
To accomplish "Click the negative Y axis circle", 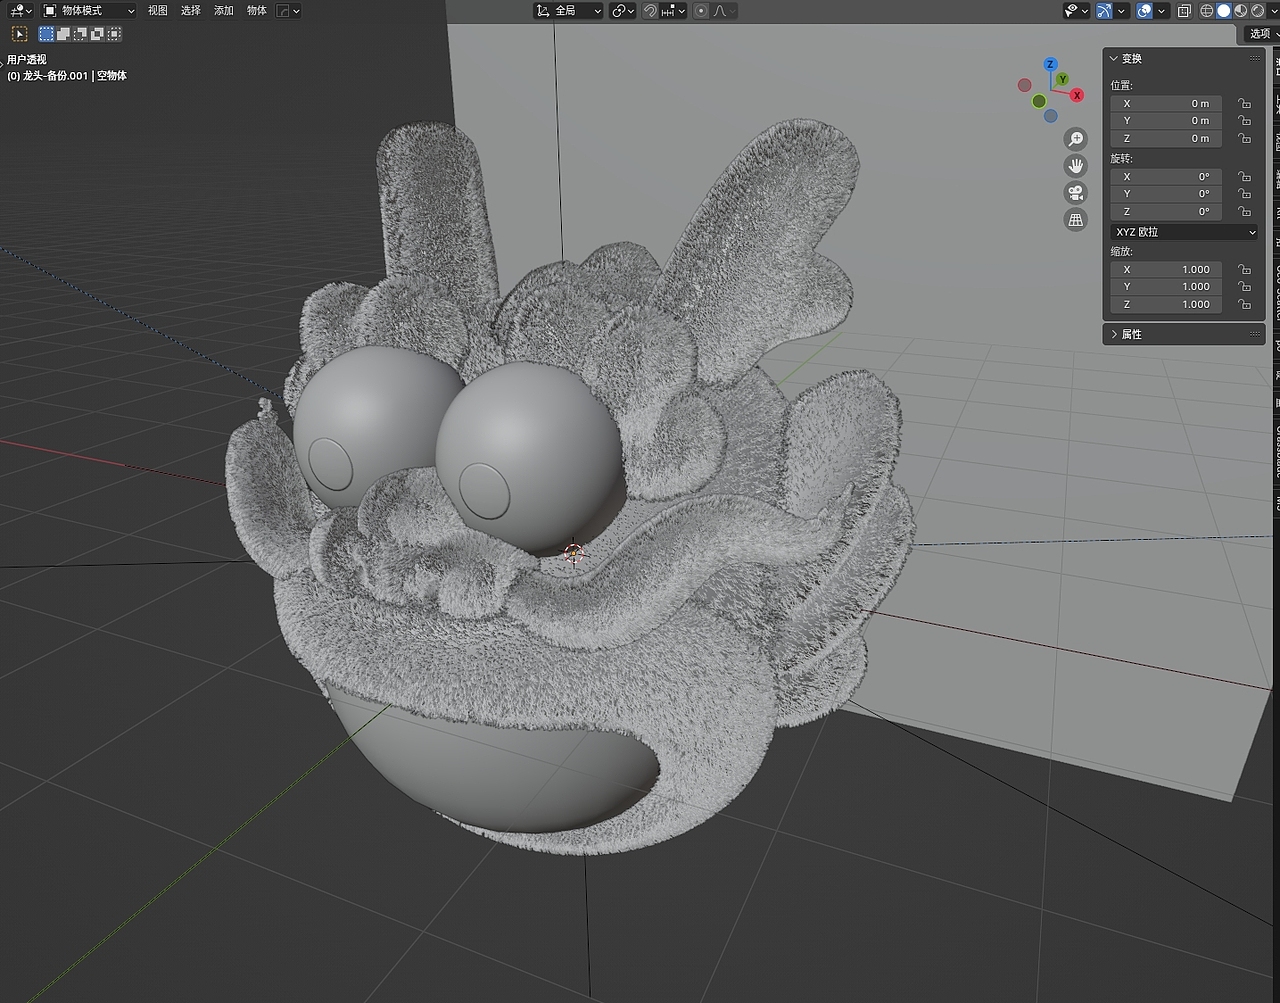I will (1040, 101).
